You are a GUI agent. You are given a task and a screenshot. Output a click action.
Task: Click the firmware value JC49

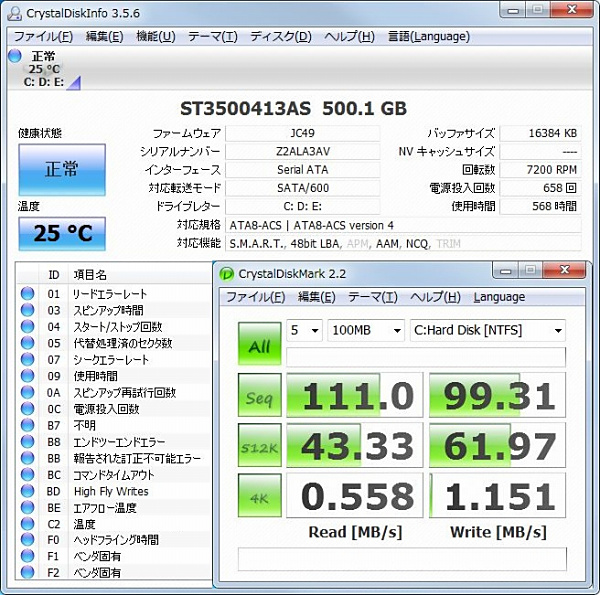click(x=303, y=133)
